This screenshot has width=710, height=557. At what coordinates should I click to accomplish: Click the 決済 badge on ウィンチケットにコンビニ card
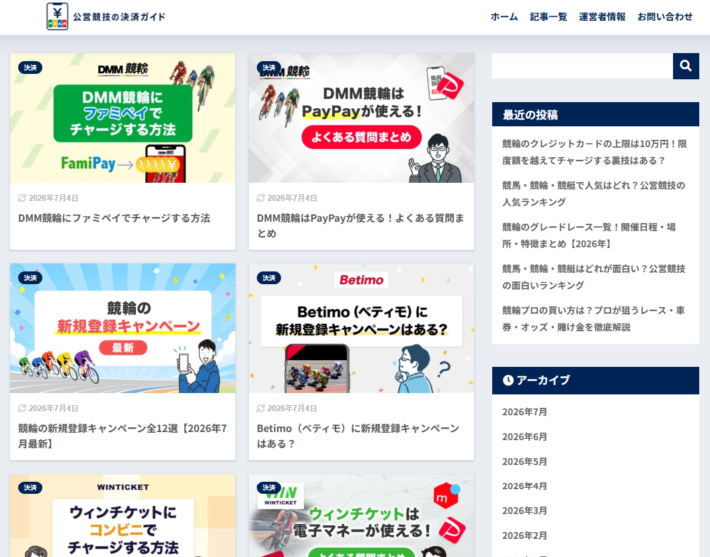[x=30, y=488]
